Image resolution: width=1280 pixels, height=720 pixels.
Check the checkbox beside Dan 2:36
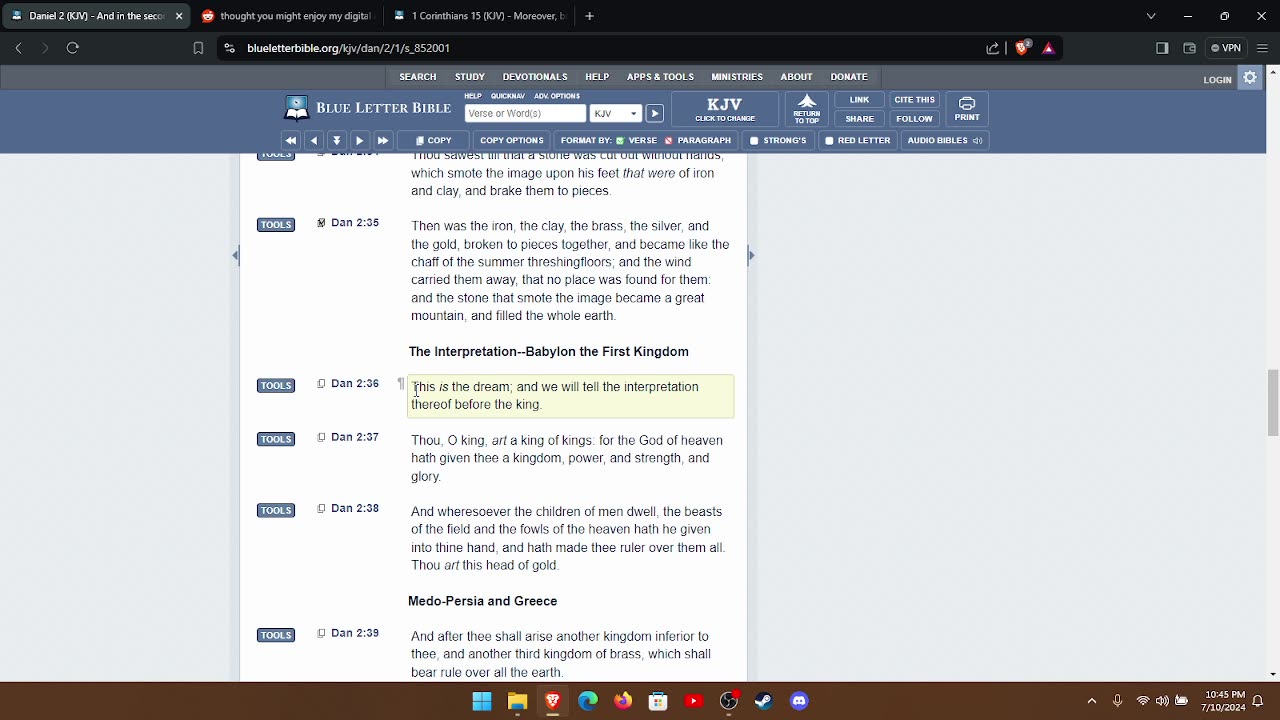(321, 384)
